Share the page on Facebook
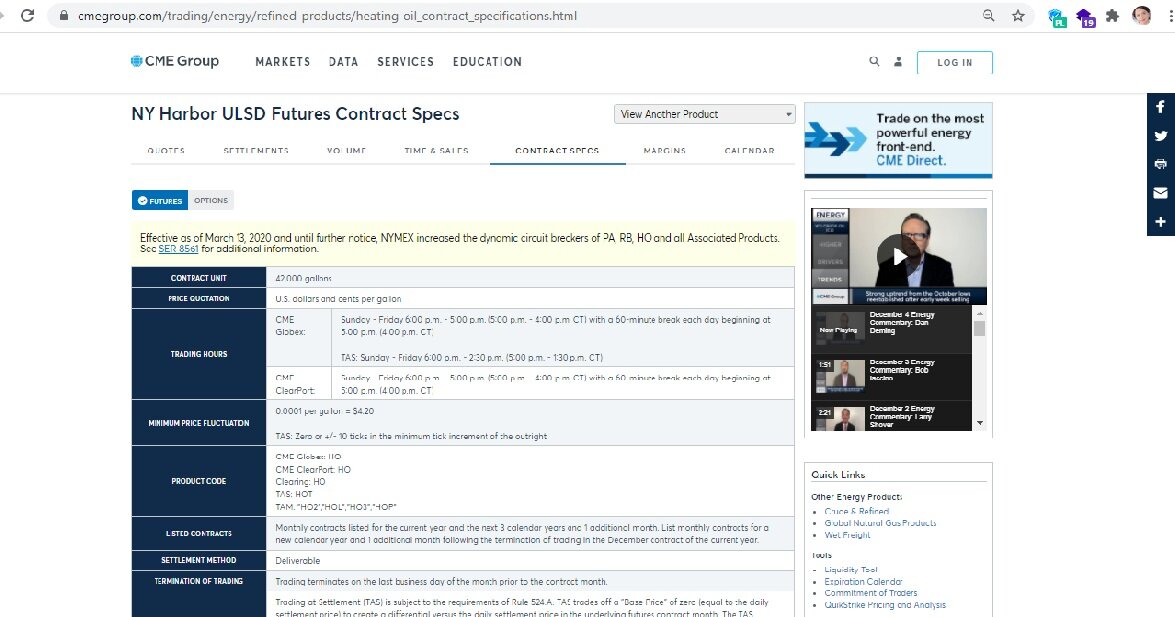The height and width of the screenshot is (617, 1175). (1160, 106)
